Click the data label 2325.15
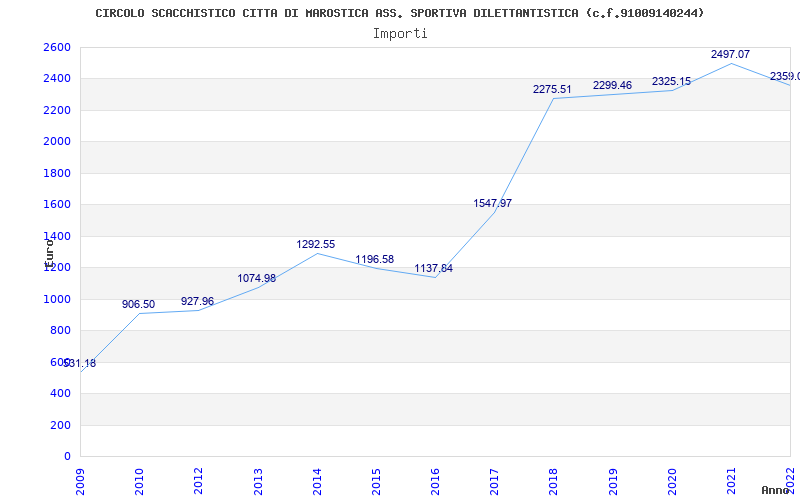The width and height of the screenshot is (800, 500). tap(671, 81)
